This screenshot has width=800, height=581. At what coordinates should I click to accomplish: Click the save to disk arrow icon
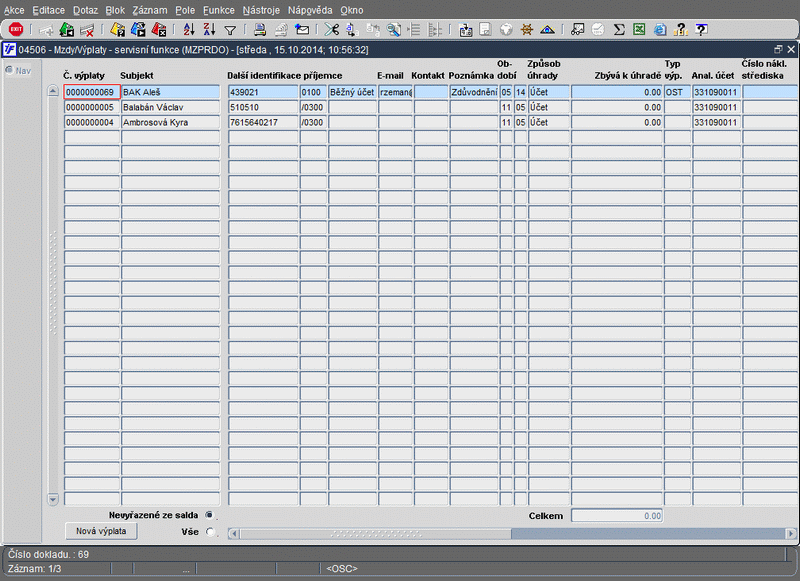pyautogui.click(x=465, y=30)
